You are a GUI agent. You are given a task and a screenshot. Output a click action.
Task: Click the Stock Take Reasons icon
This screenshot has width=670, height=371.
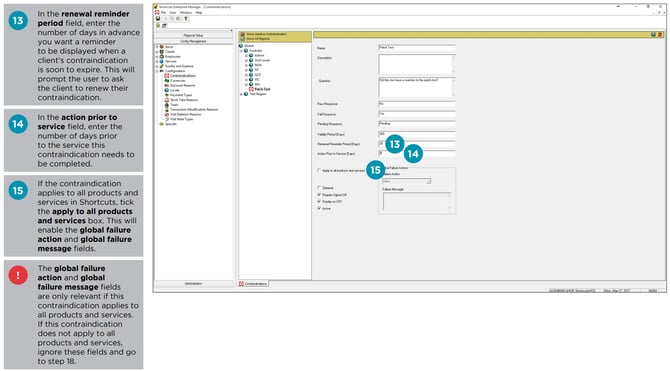coord(167,100)
